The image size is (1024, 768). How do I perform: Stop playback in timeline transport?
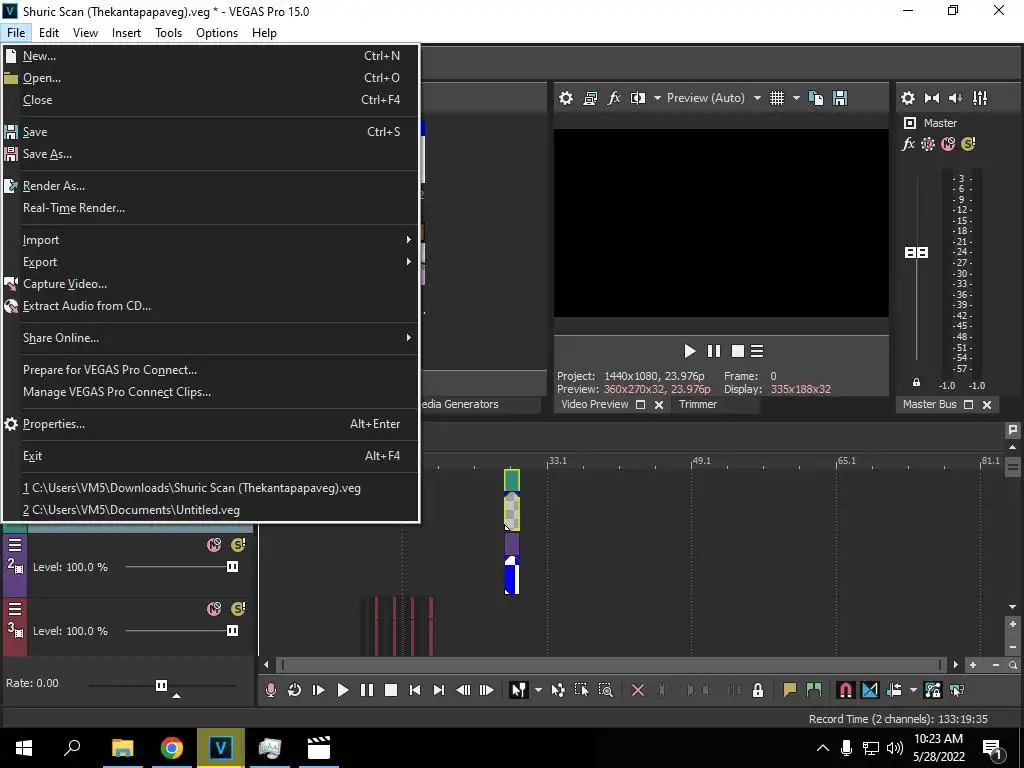pos(391,690)
